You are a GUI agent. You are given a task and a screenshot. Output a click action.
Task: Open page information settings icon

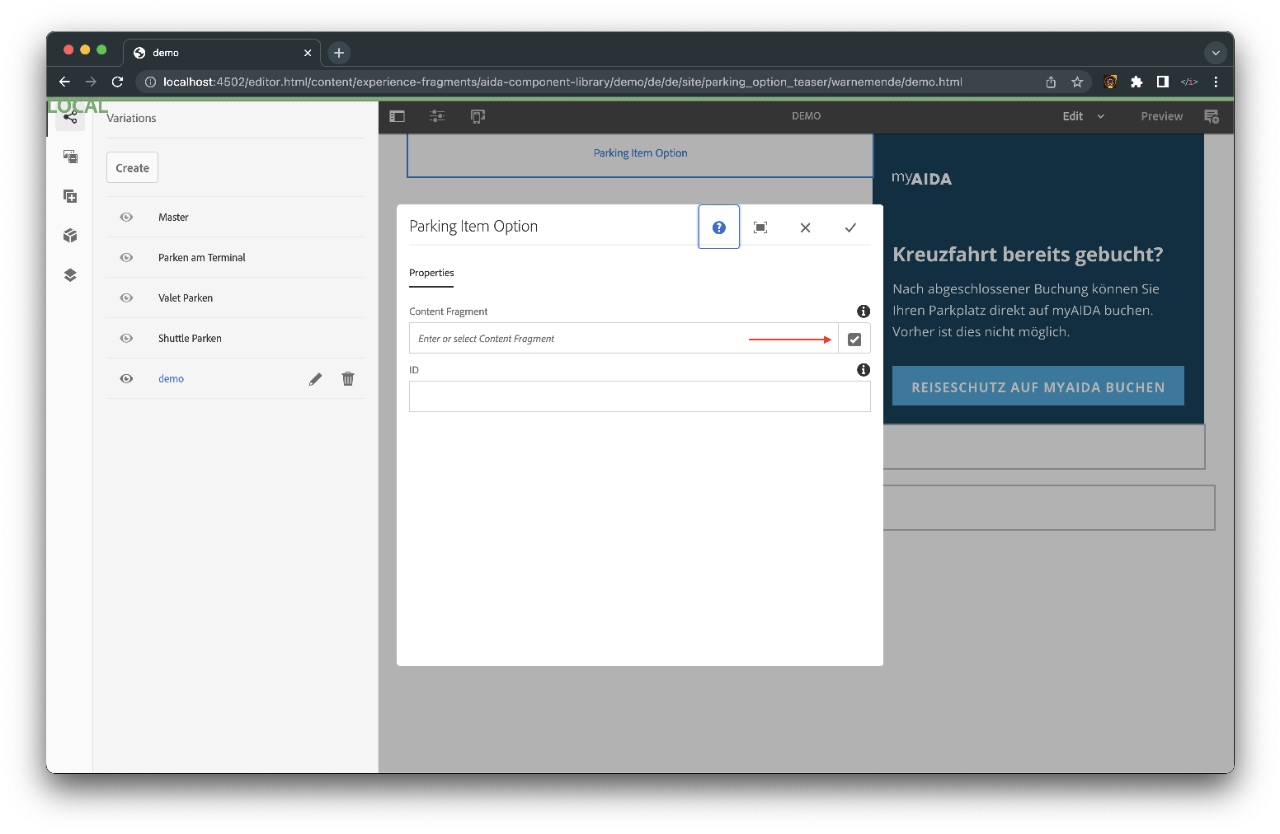coord(437,116)
